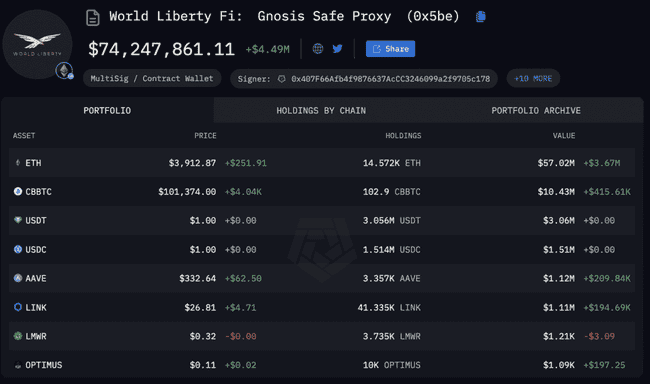Switch to the HOLDINGS BY CHAIN tab
This screenshot has width=650, height=384.
[x=321, y=110]
